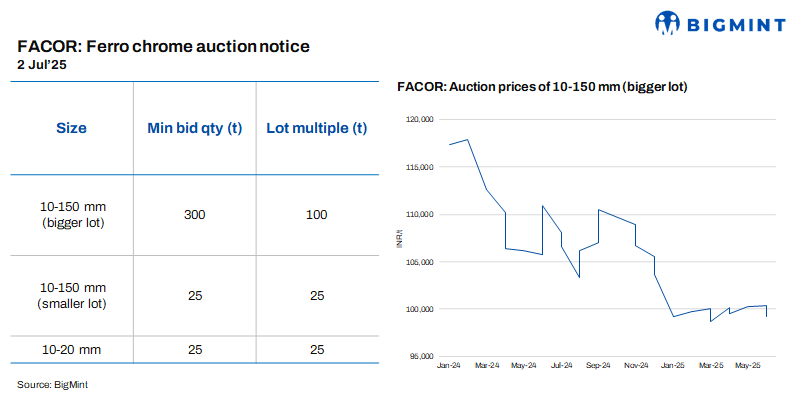Select the Lot multiple (t) column header
Screen dimensions: 804x401
317,128
